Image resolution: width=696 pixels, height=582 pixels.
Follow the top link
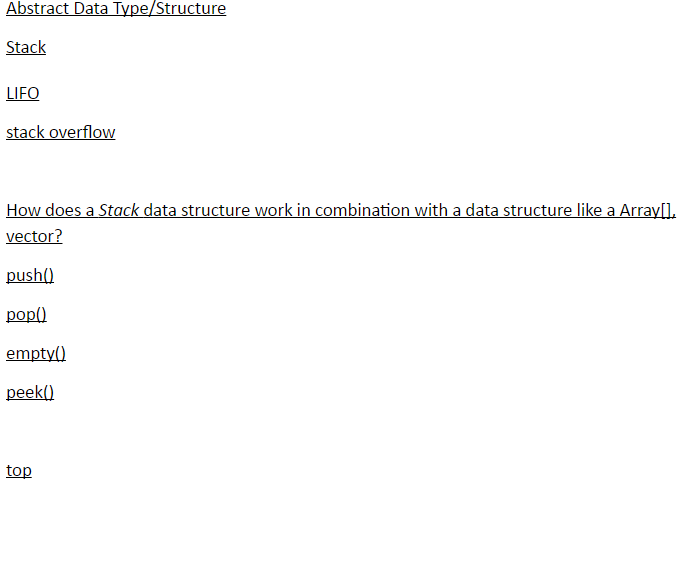pyautogui.click(x=19, y=471)
